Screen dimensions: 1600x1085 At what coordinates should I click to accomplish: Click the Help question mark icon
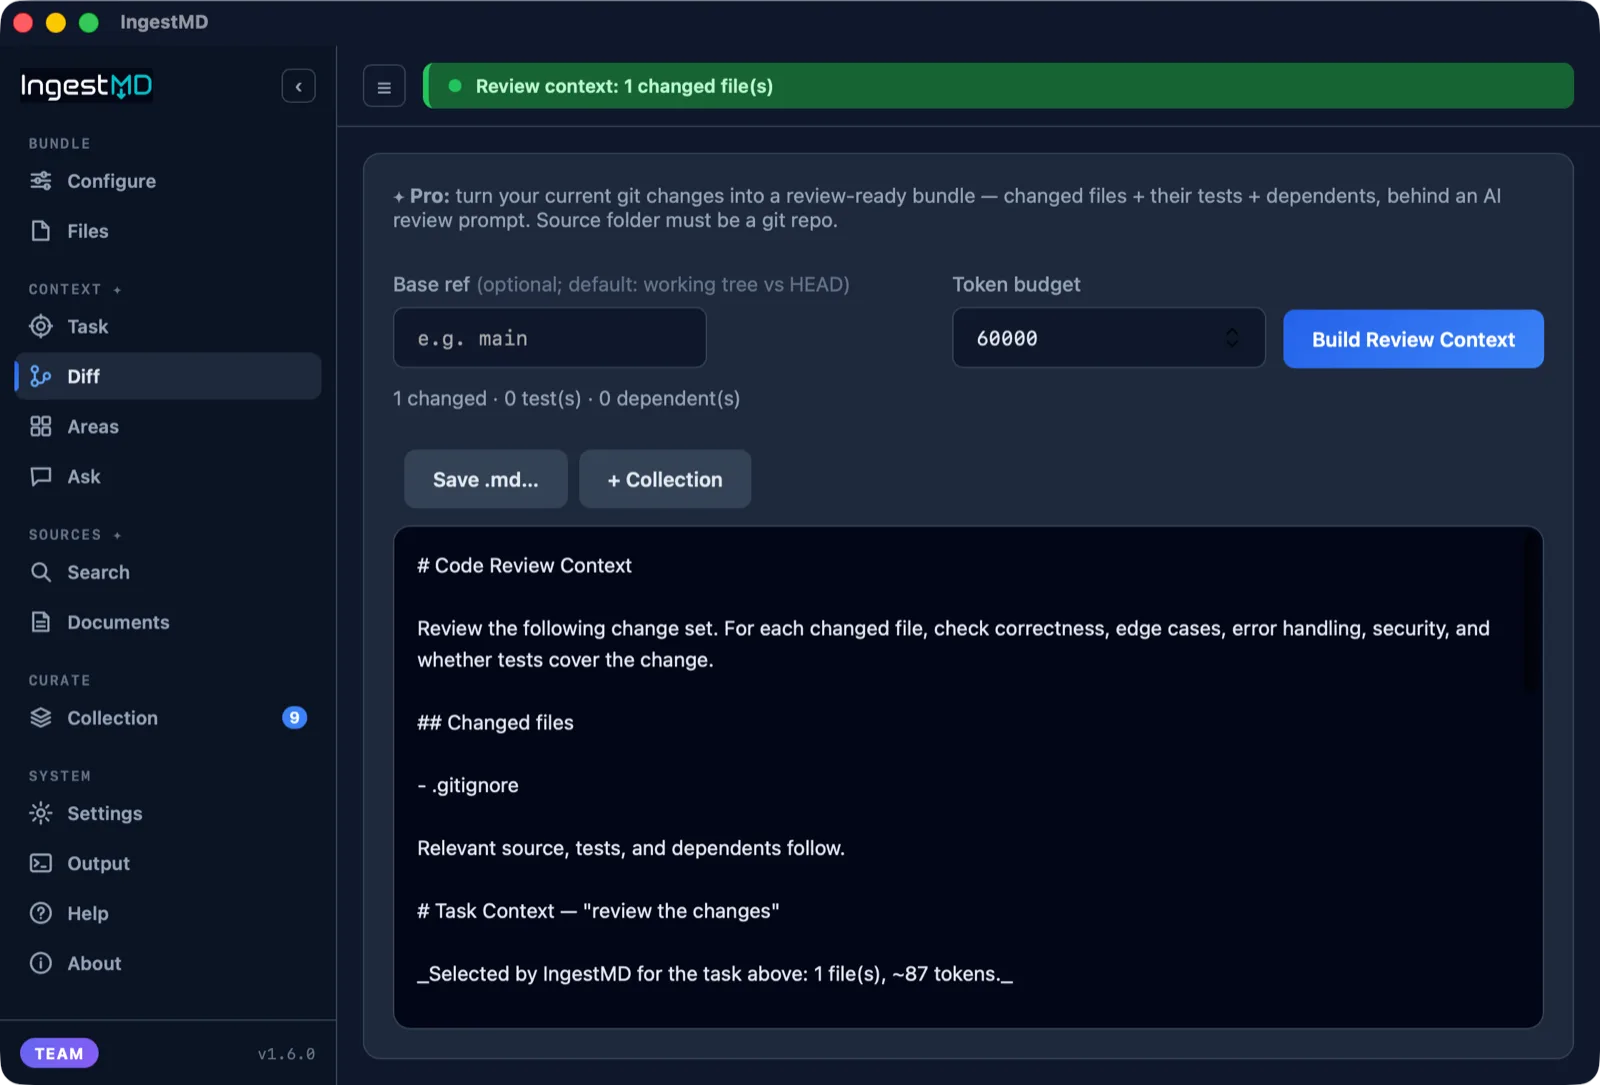click(41, 914)
